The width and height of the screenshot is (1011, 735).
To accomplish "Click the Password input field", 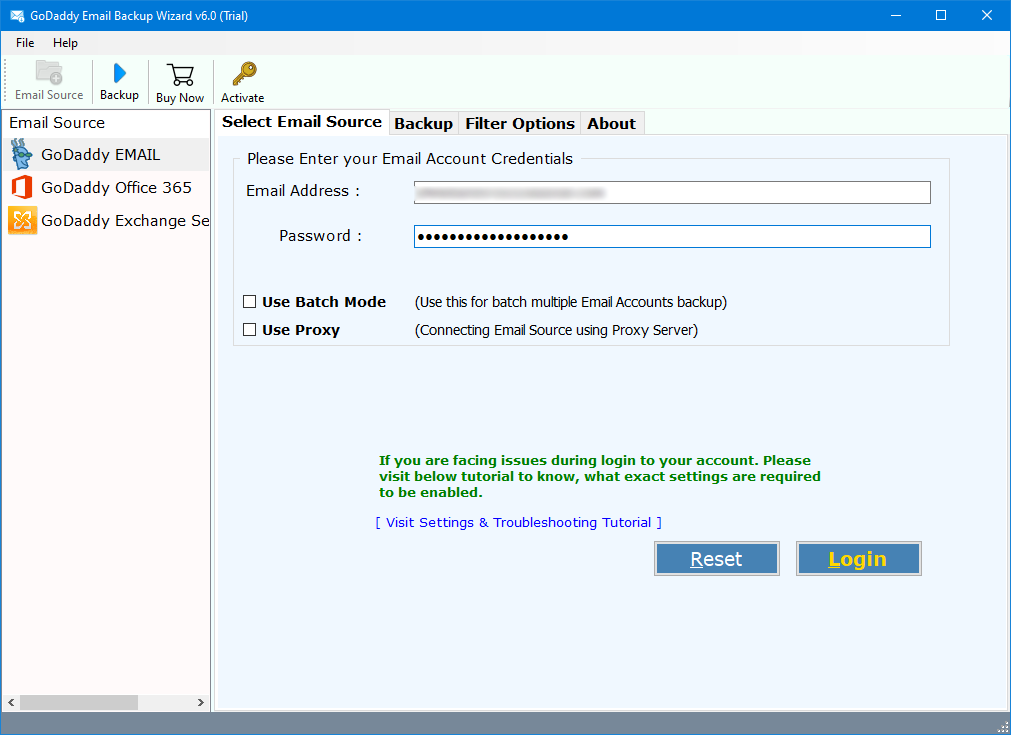I will pos(672,237).
